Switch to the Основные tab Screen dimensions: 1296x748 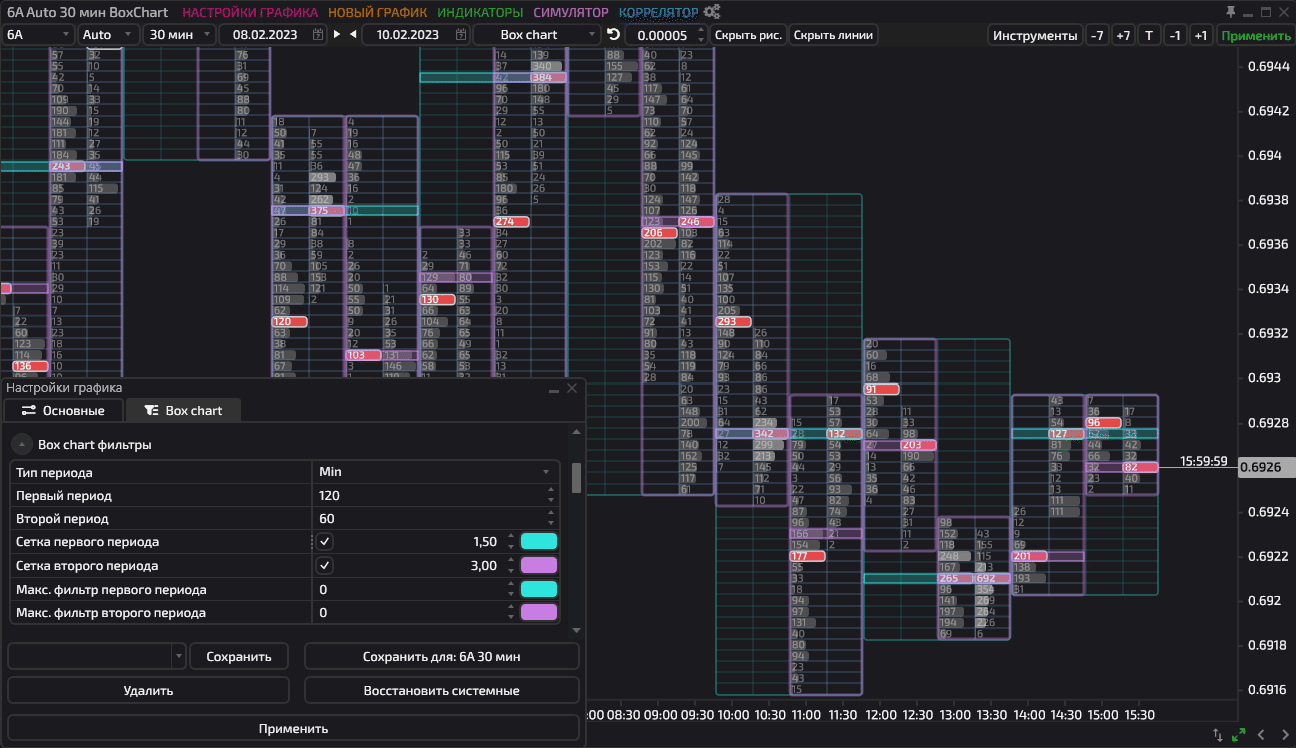coord(63,410)
